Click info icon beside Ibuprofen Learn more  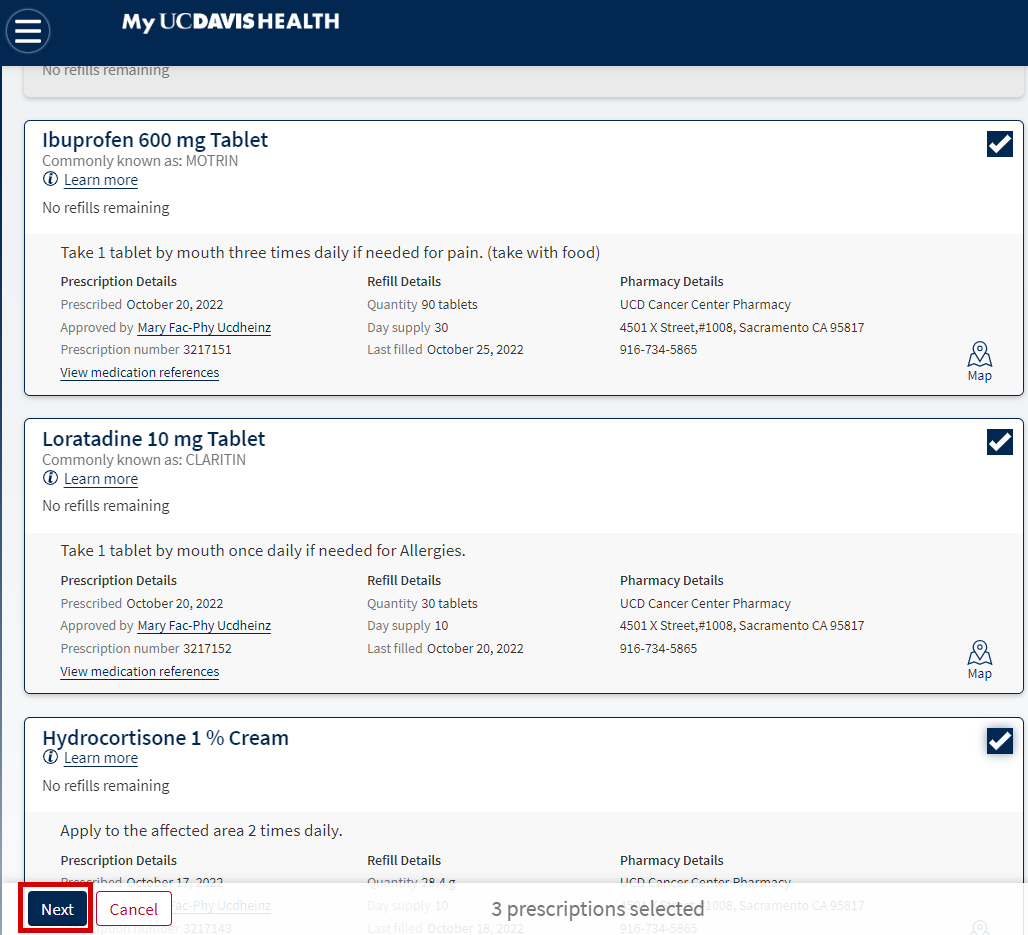click(x=50, y=179)
